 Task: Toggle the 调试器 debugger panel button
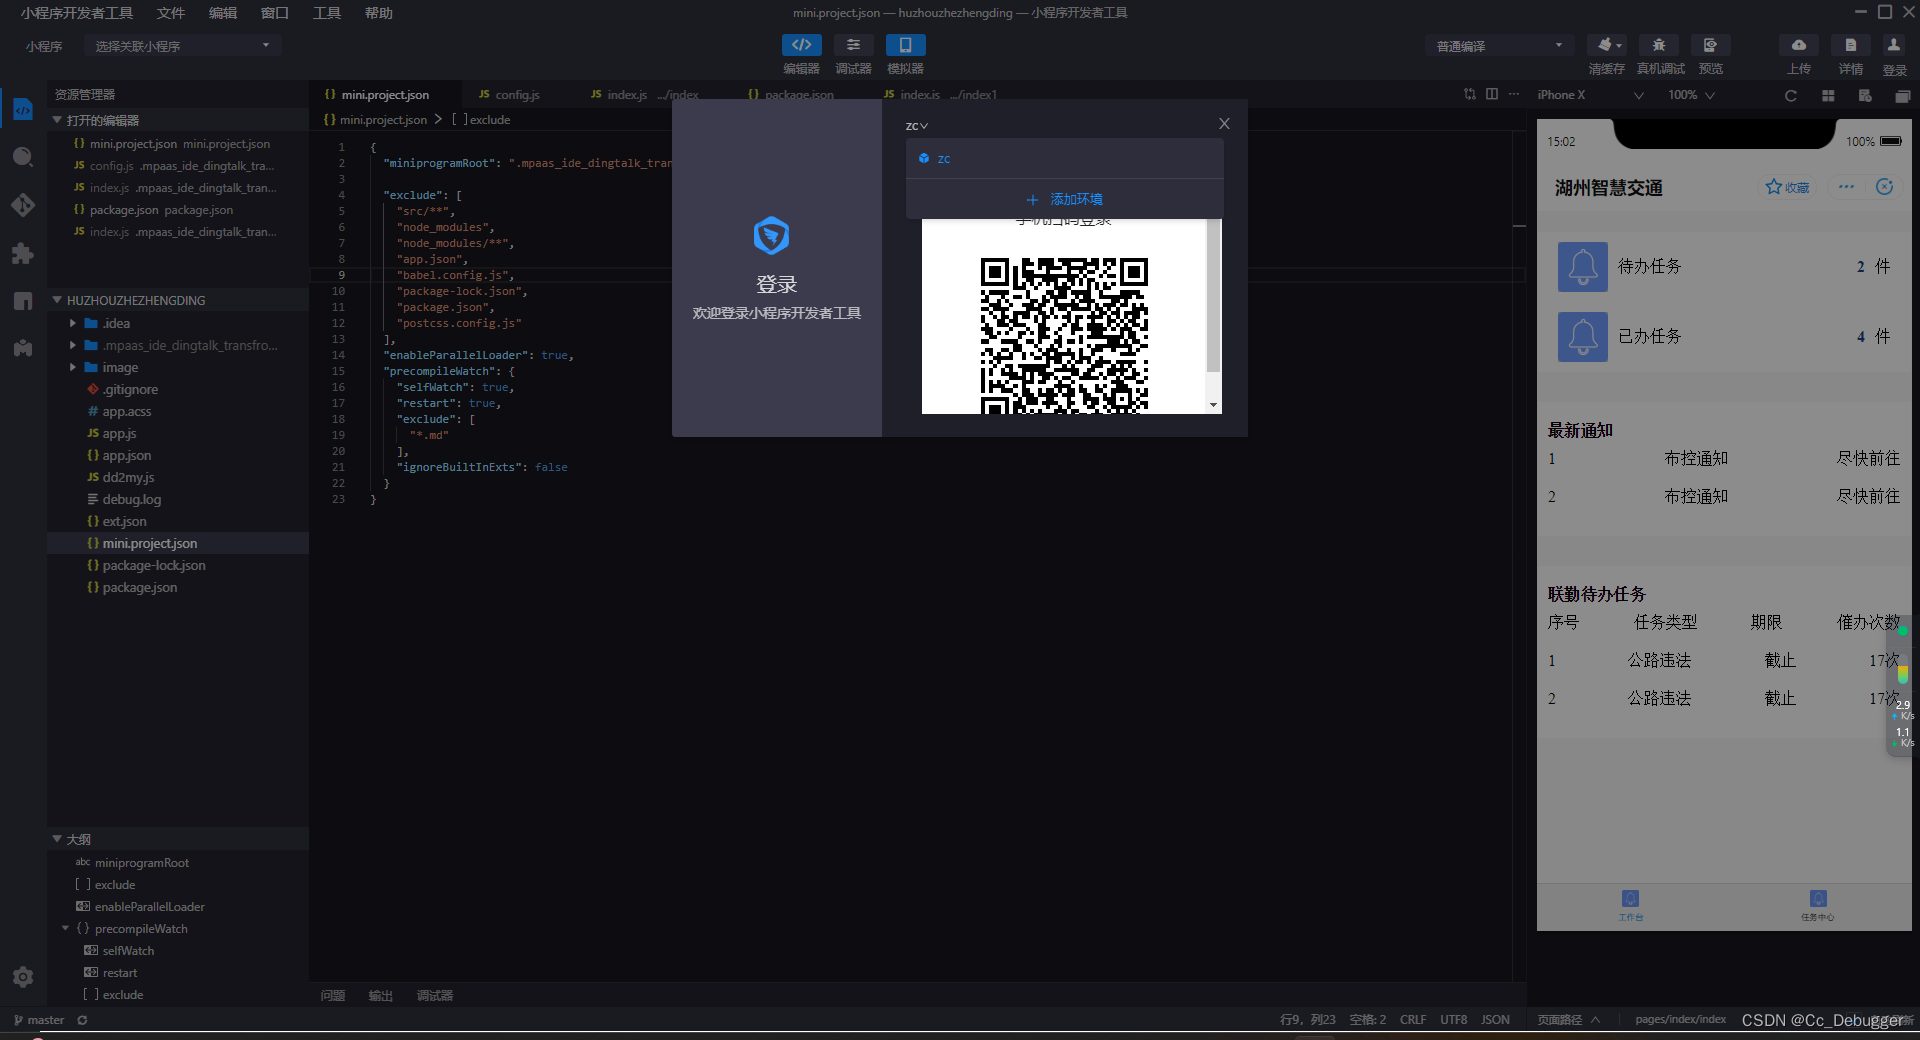click(x=853, y=45)
